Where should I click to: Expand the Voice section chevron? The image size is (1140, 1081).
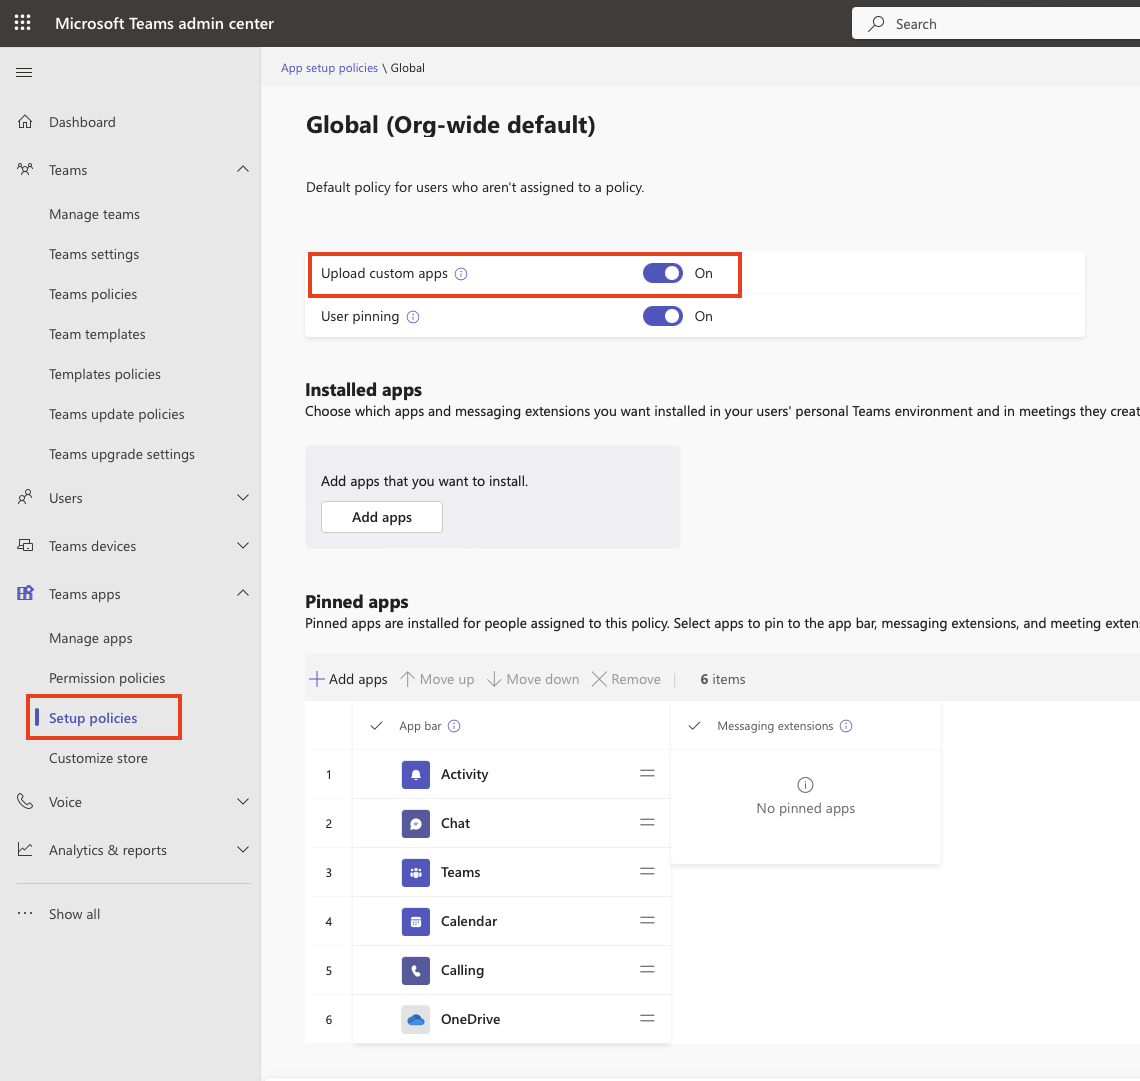point(243,801)
